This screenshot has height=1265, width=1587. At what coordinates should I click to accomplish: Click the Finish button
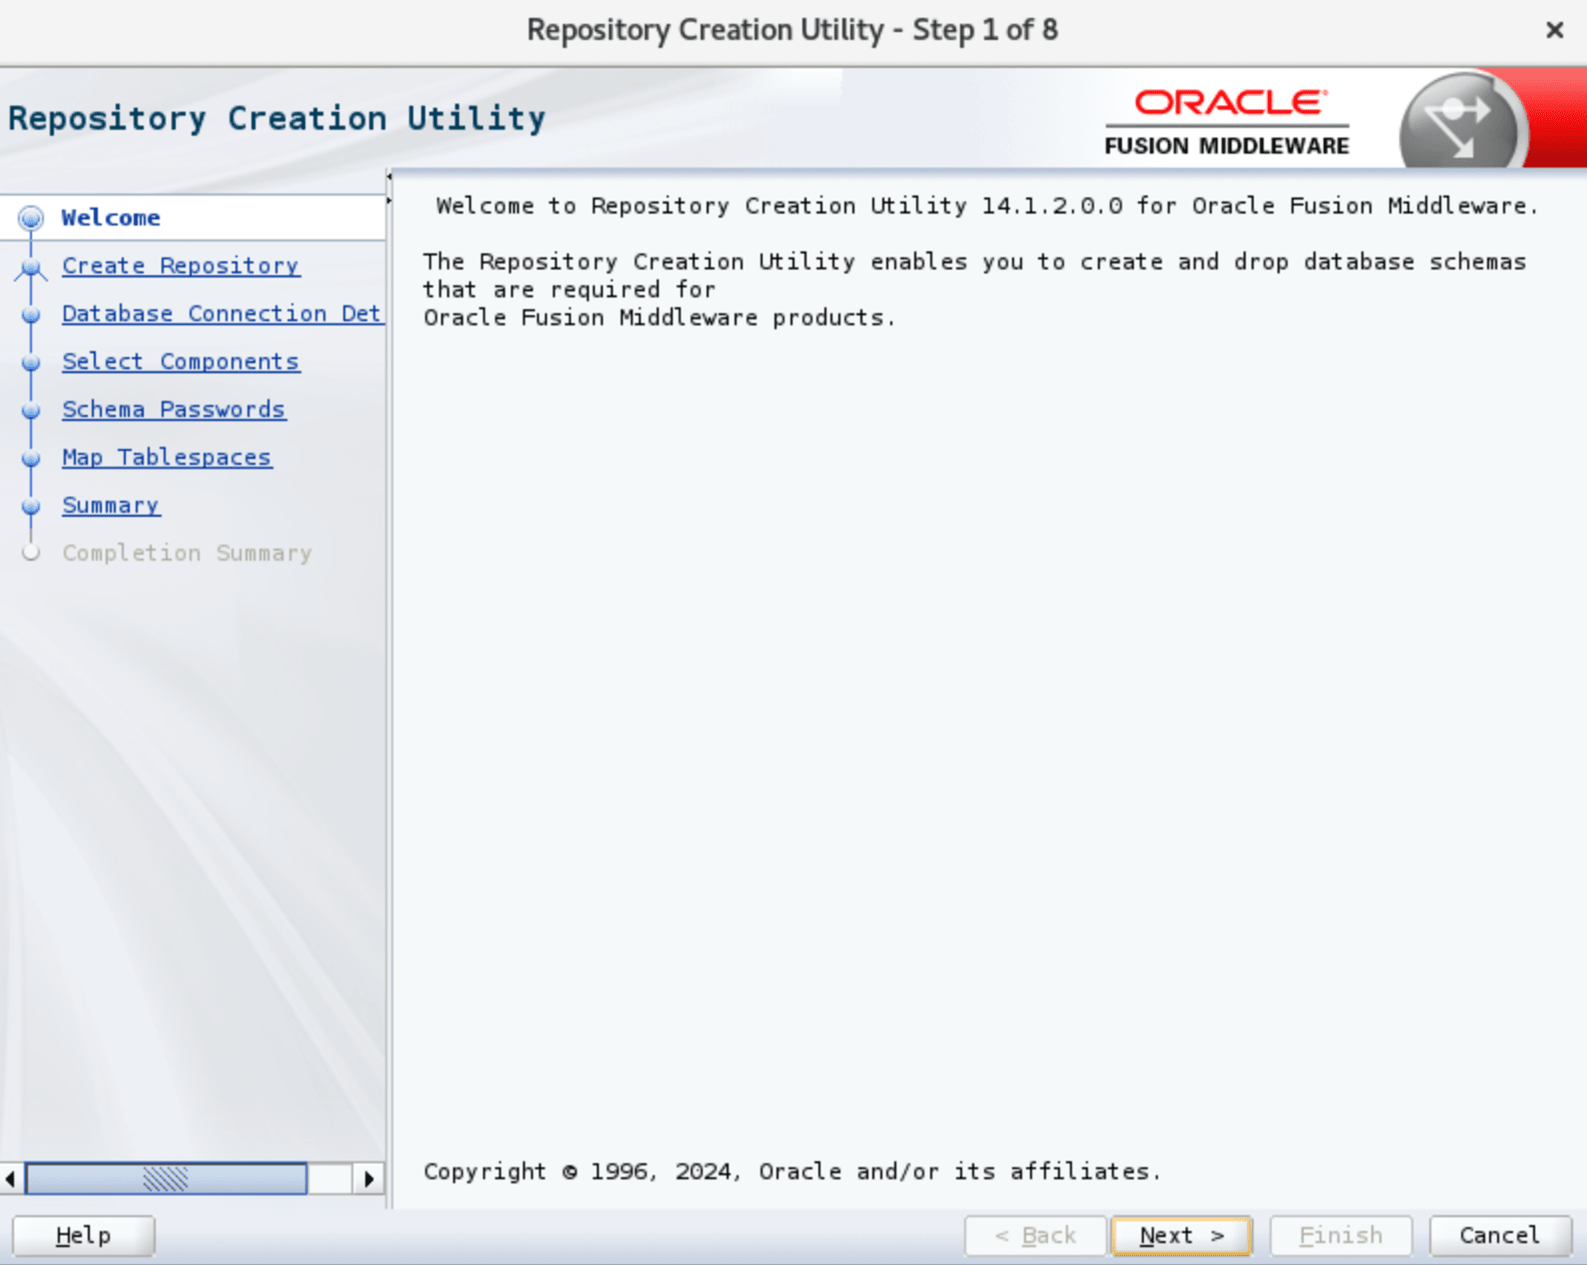click(x=1340, y=1235)
